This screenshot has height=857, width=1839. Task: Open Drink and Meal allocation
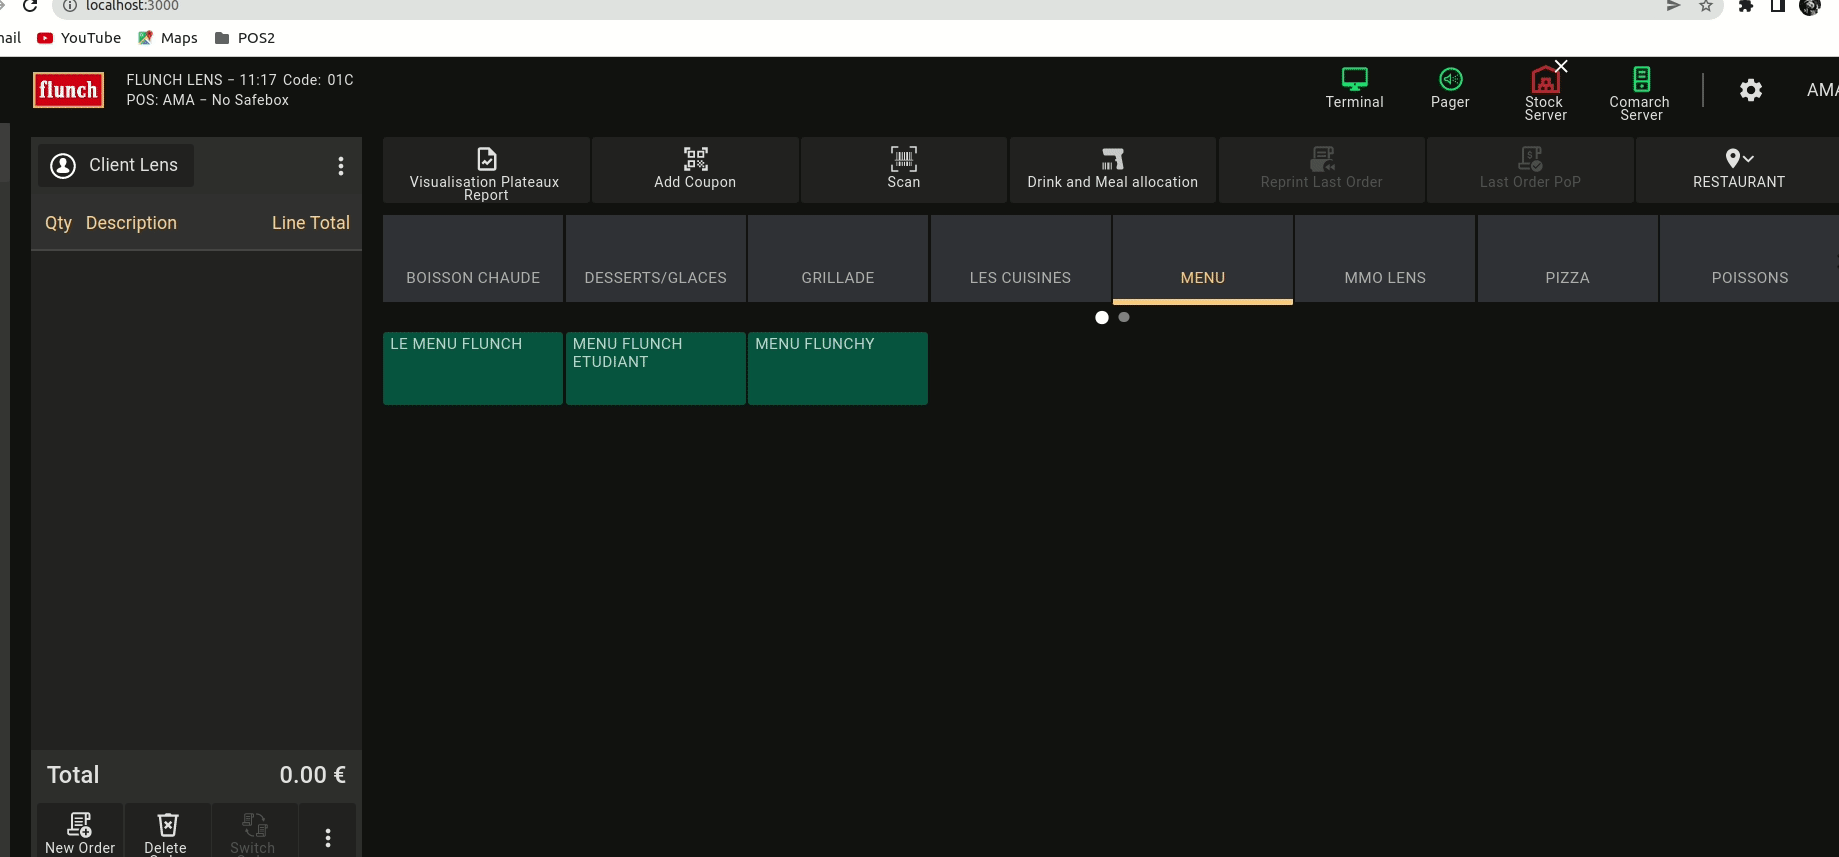coord(1112,171)
